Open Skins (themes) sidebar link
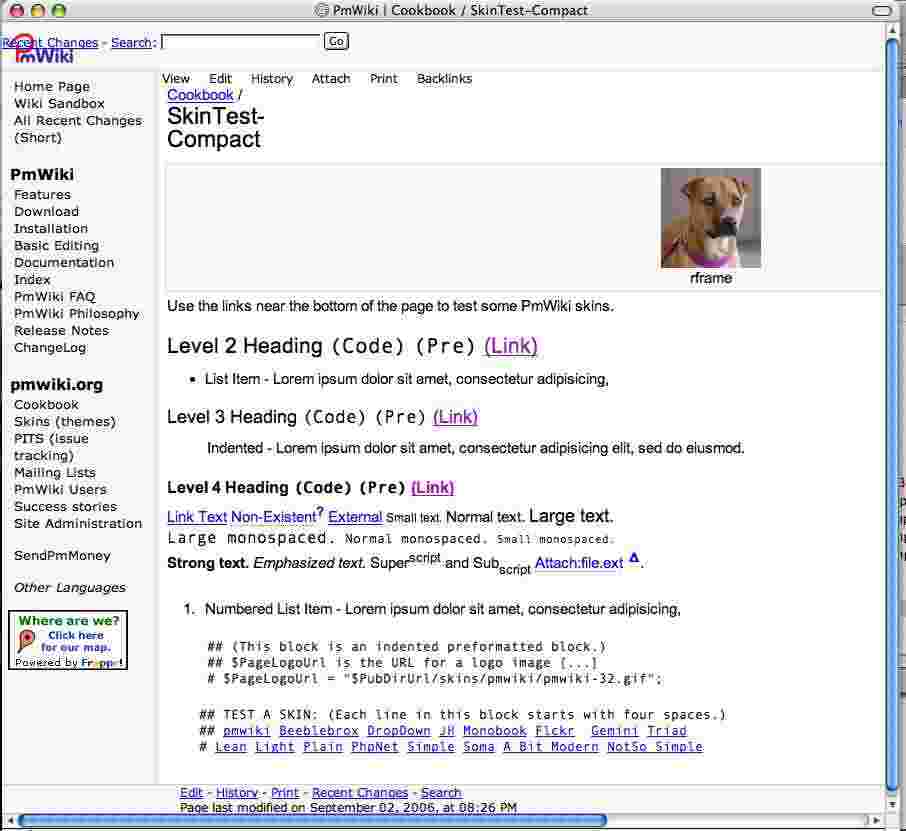Screen dimensions: 906x831 (x=65, y=422)
